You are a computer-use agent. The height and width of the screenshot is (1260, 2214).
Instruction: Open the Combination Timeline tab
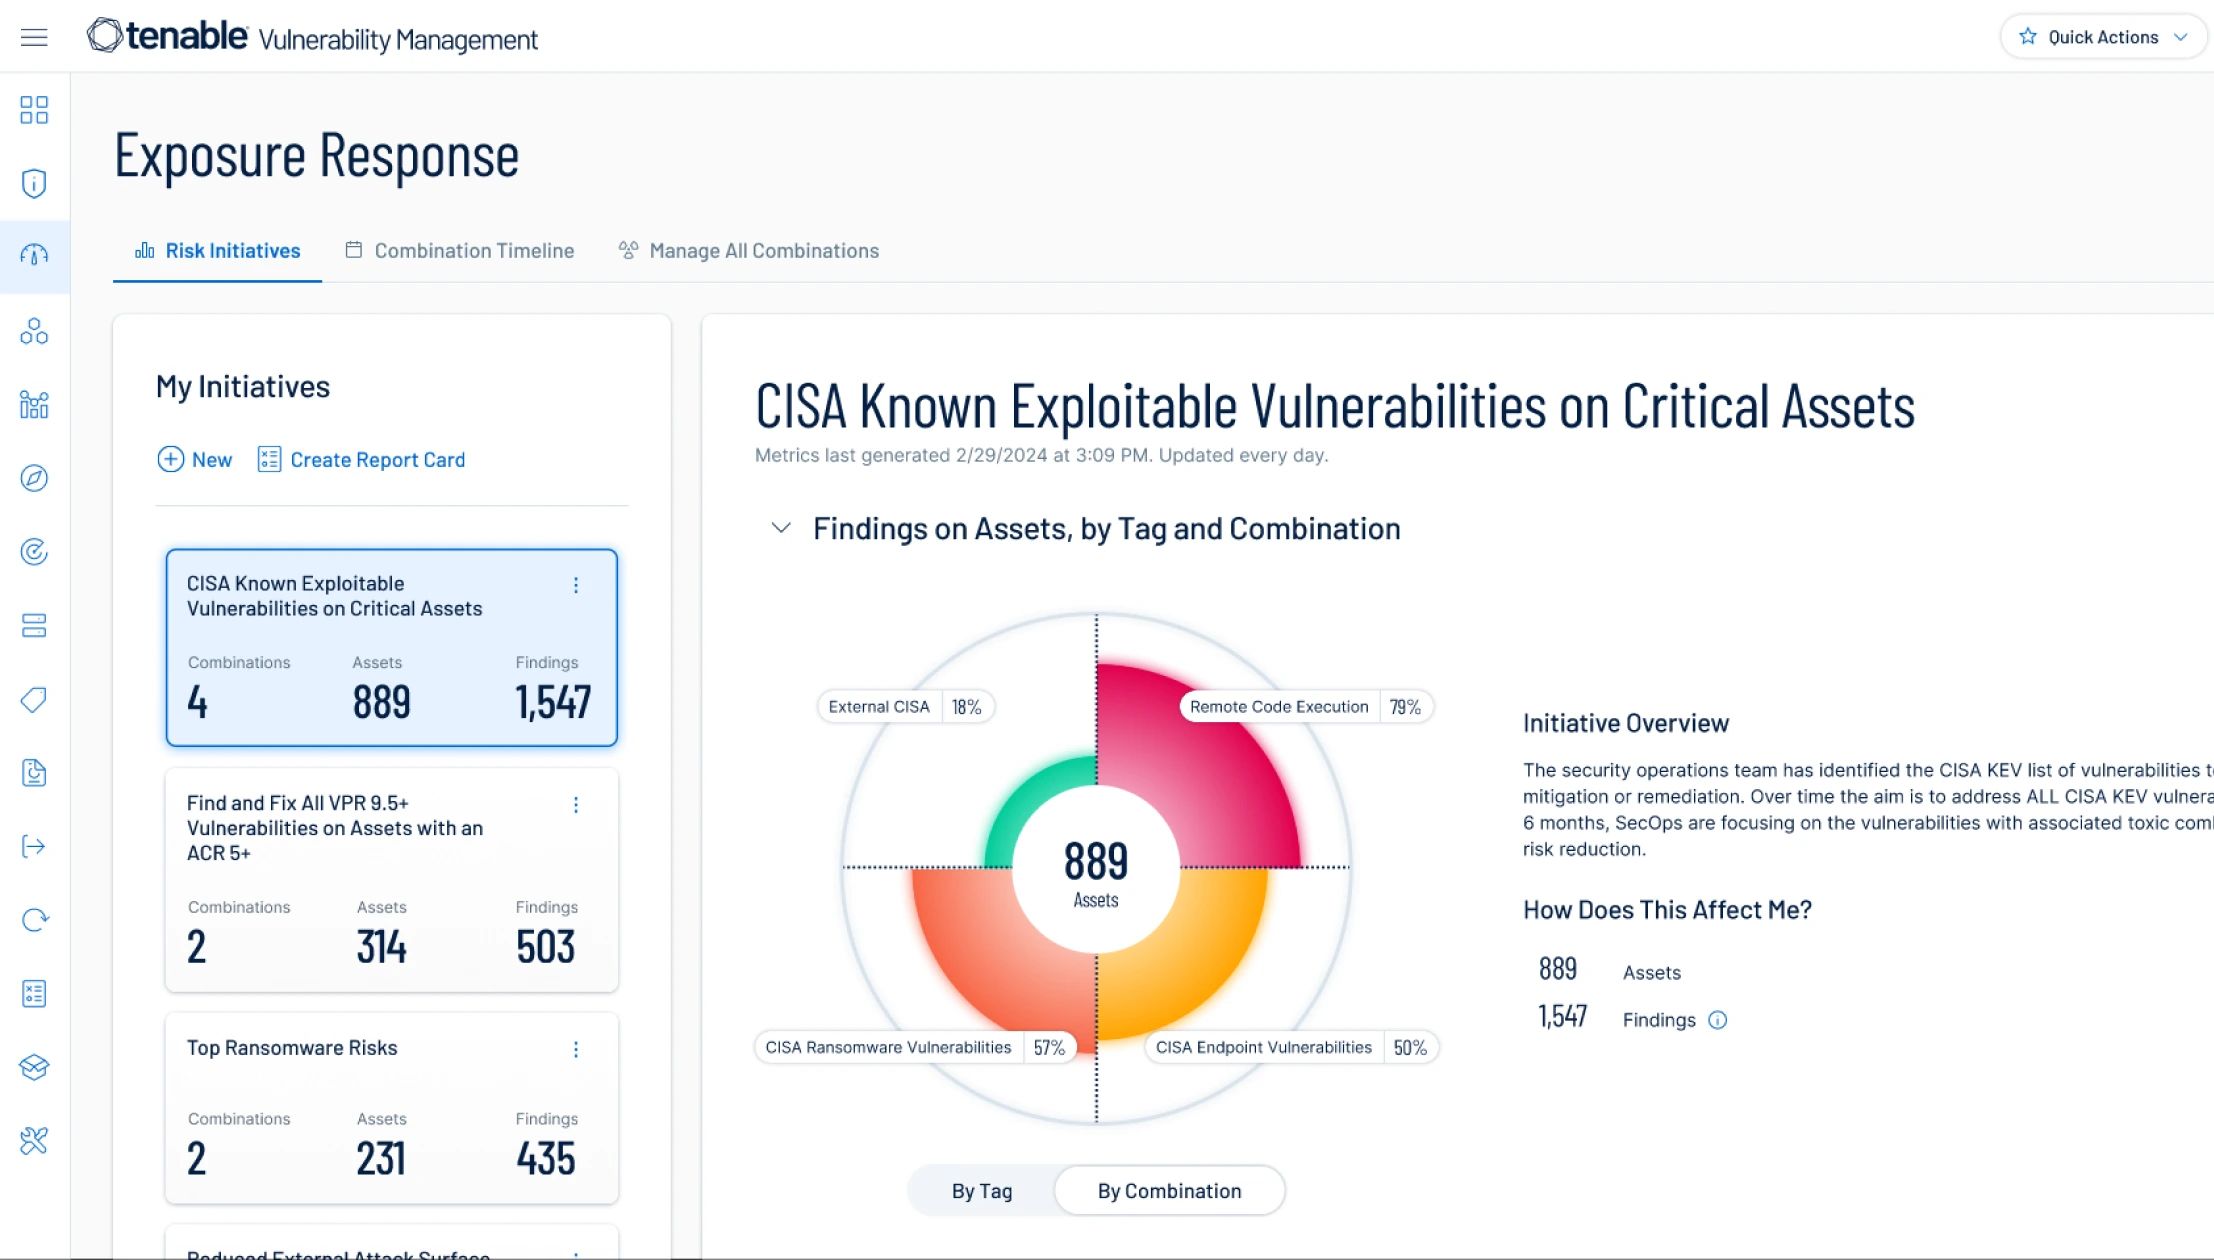click(459, 251)
